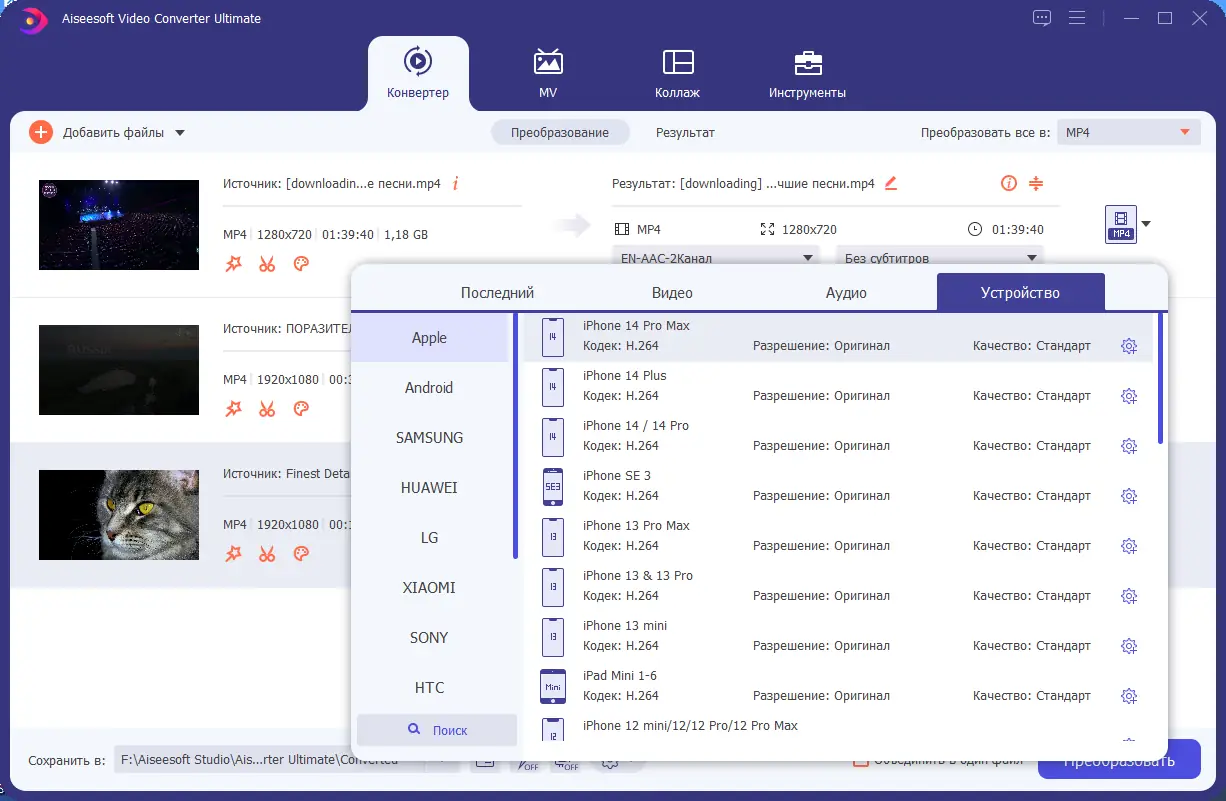Select the Результат view
The width and height of the screenshot is (1226, 801).
685,132
